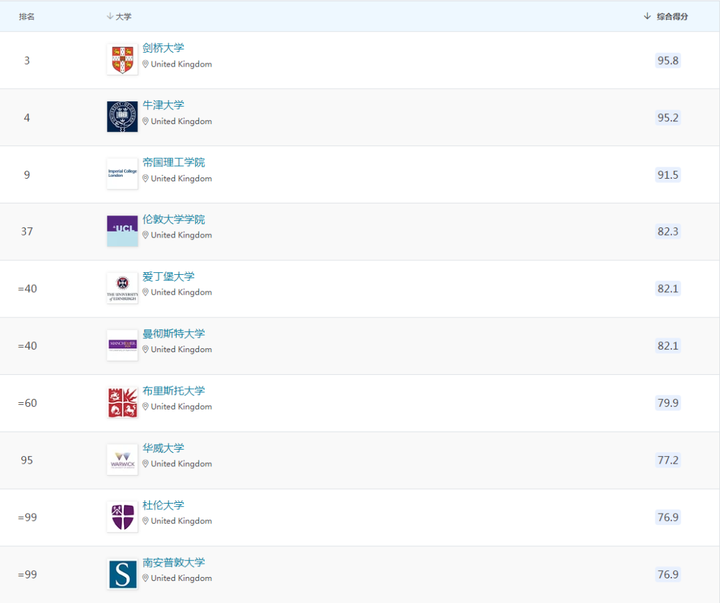Sort by 综合得分 column header
This screenshot has width=720, height=603.
(x=666, y=17)
